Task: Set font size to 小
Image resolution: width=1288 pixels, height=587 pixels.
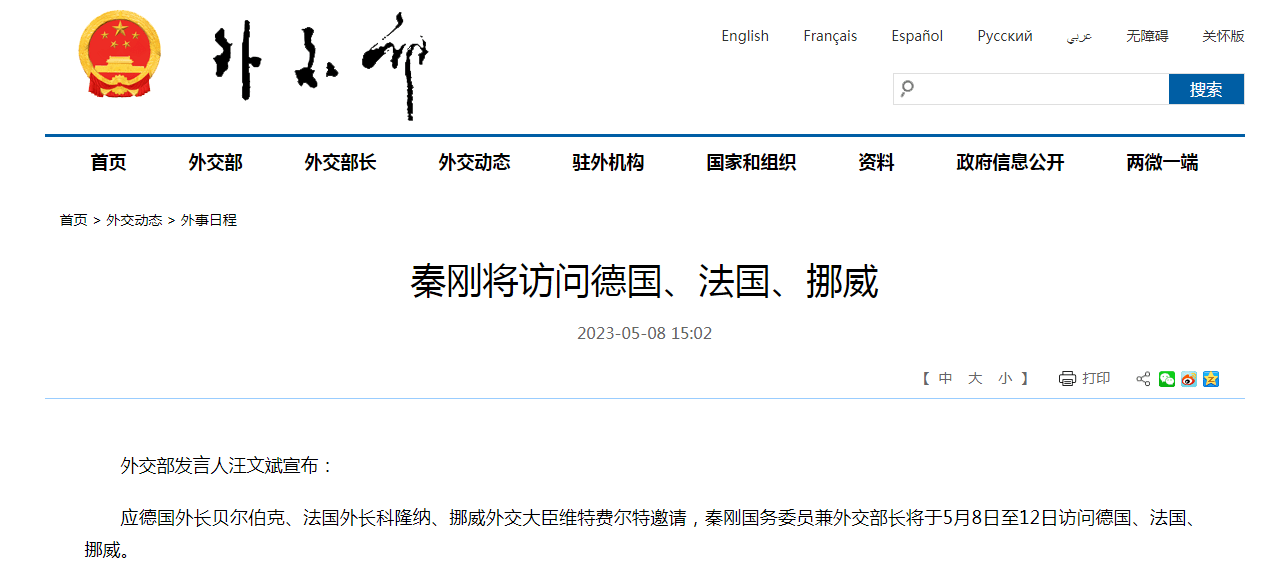Action: coord(1005,379)
